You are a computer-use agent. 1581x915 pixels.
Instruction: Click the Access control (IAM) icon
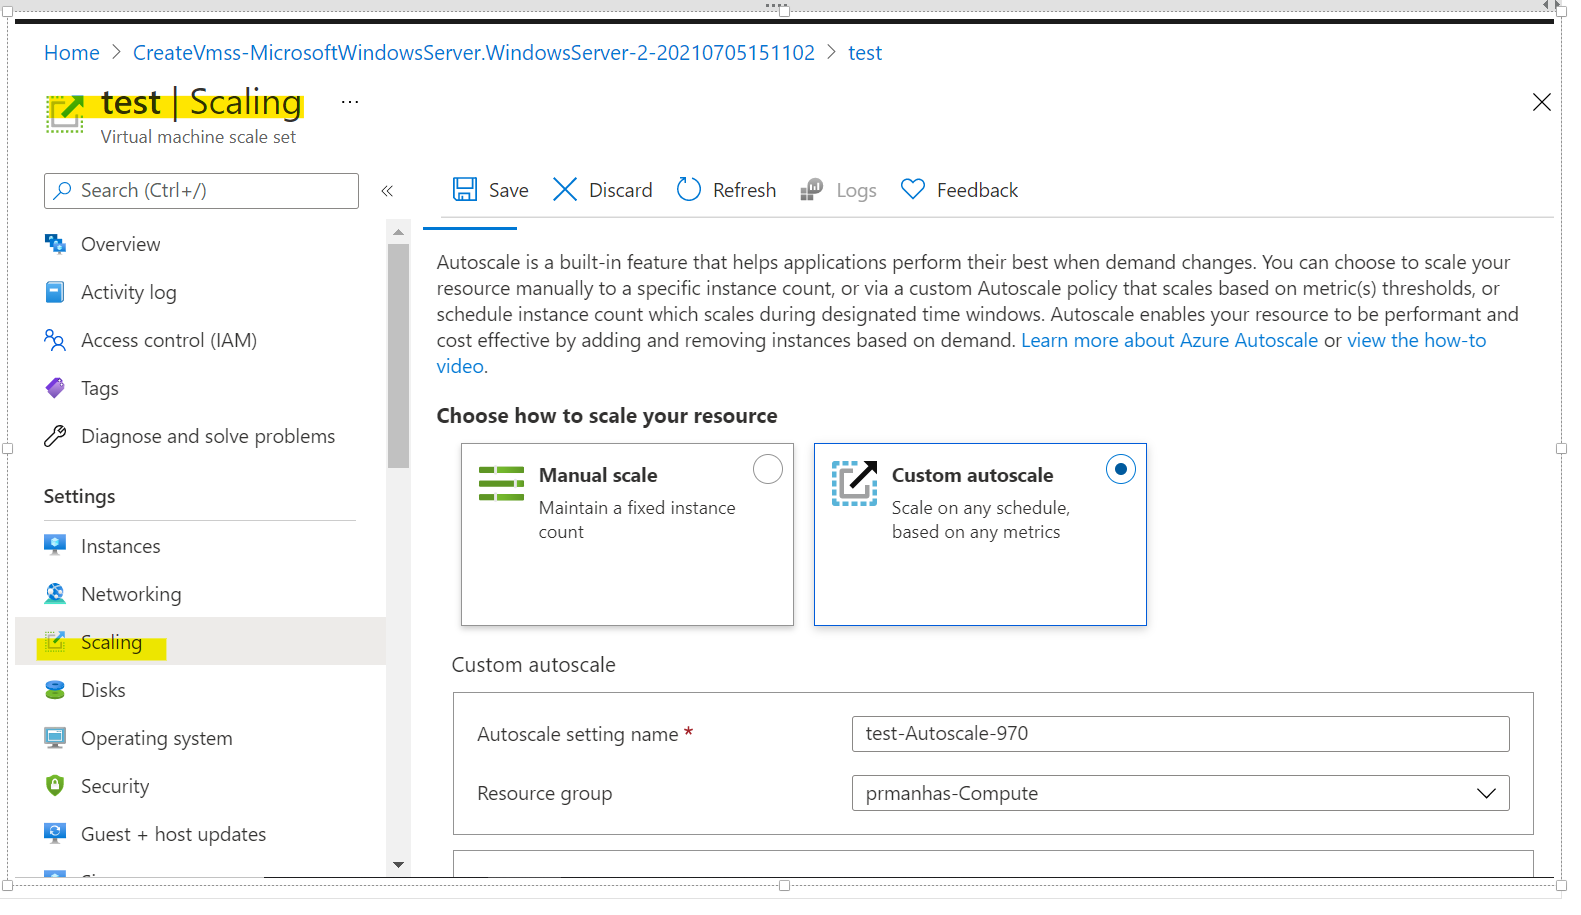pos(55,340)
